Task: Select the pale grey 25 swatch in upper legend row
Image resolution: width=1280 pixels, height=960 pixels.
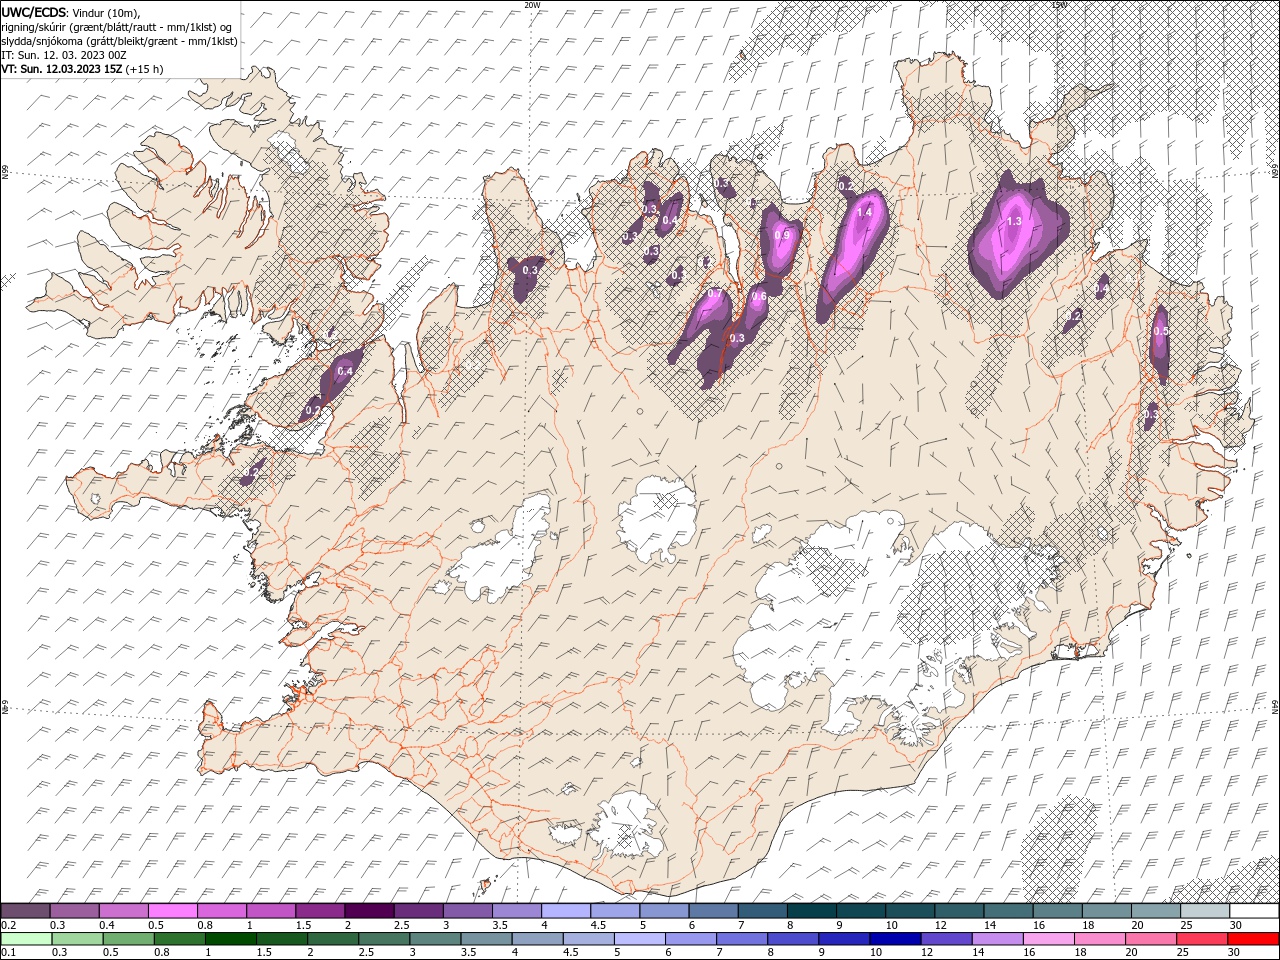Action: [x=1204, y=911]
